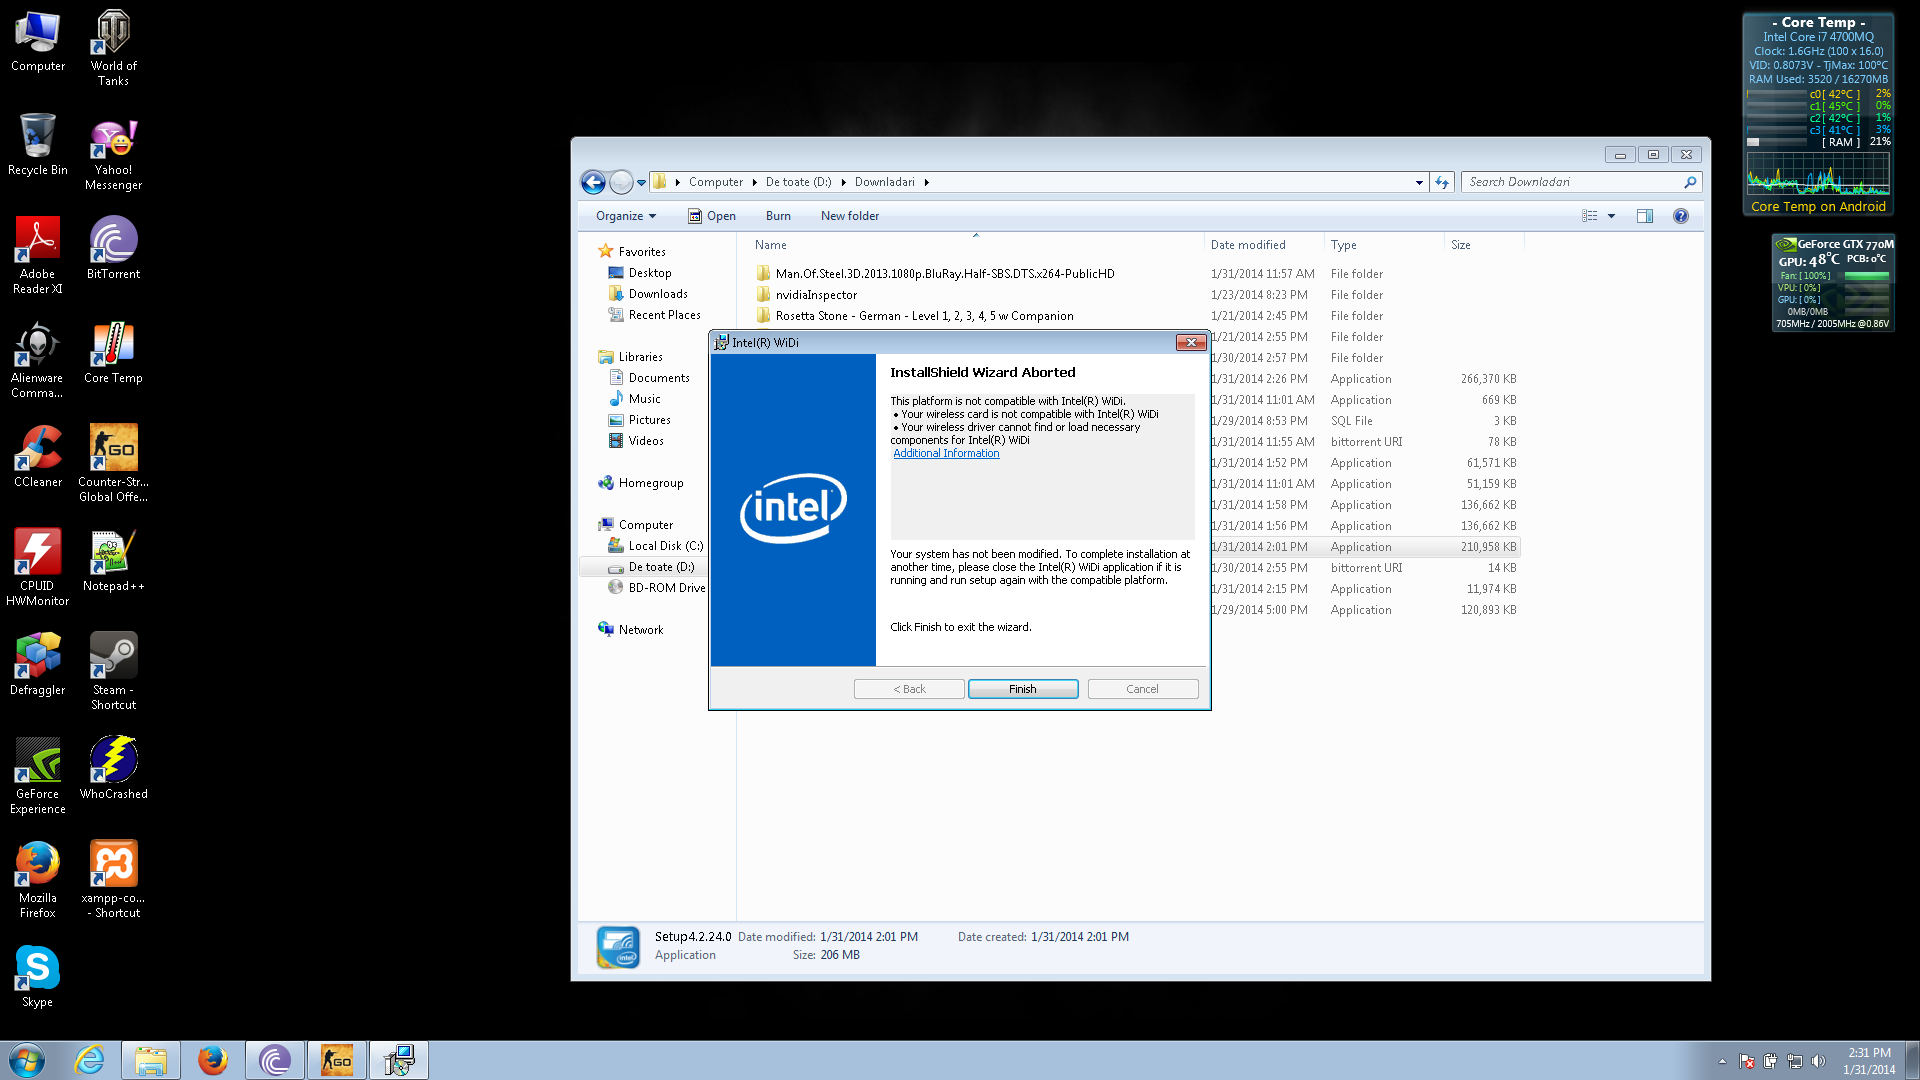Sort by Type column header
The image size is (1920, 1080).
coord(1385,245)
